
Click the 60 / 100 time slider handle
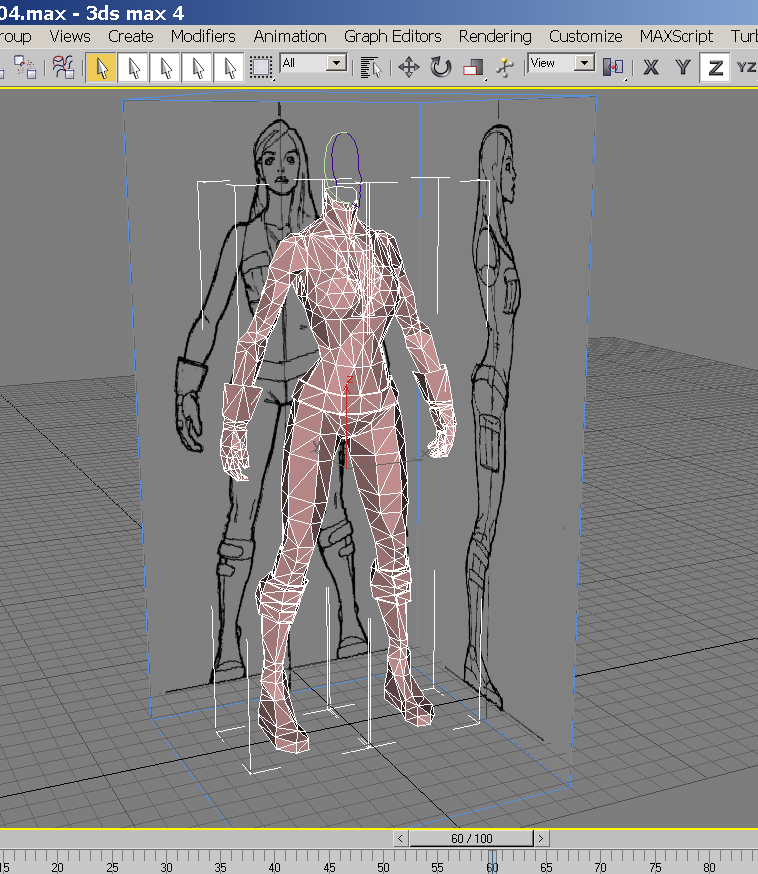click(x=471, y=838)
